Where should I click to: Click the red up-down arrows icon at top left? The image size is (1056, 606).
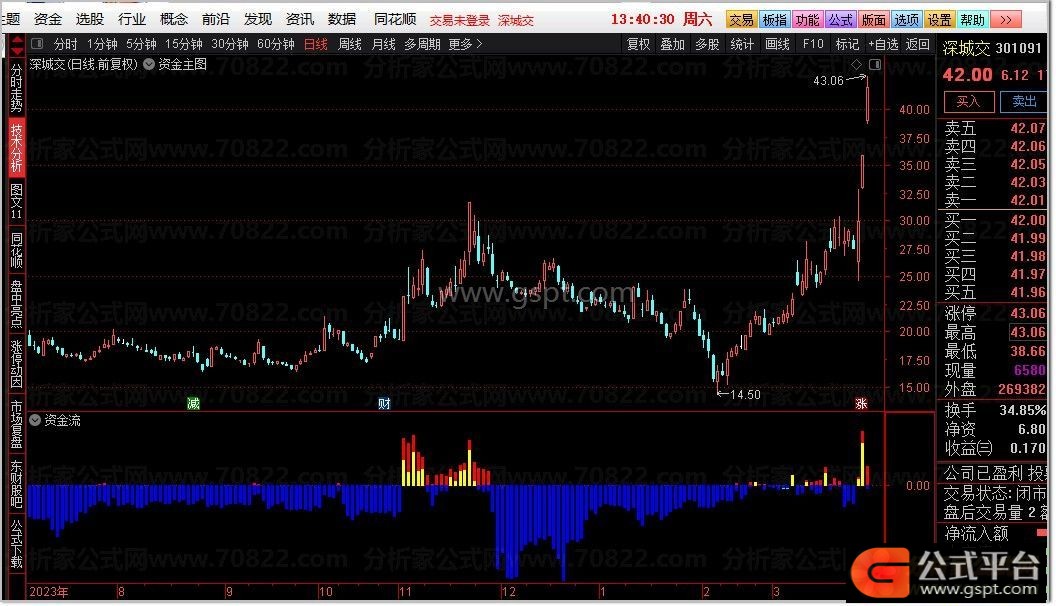point(16,46)
